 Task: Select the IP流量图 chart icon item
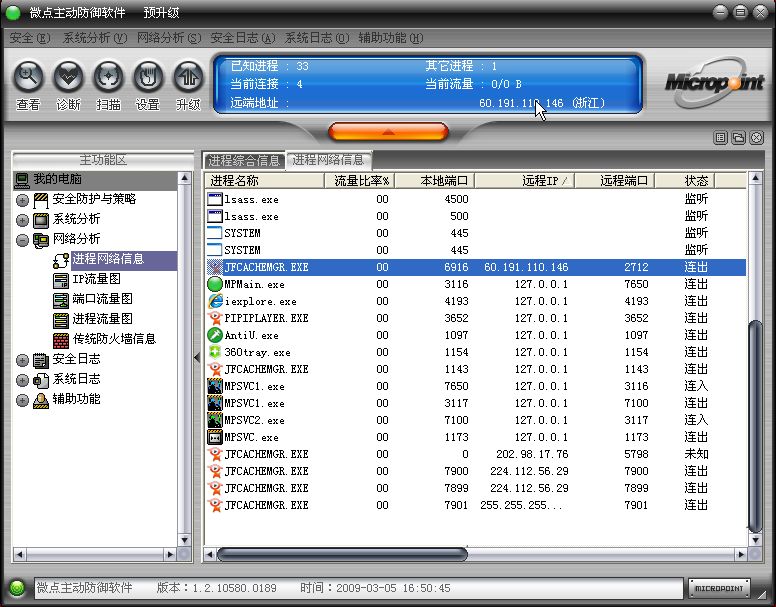pos(96,279)
